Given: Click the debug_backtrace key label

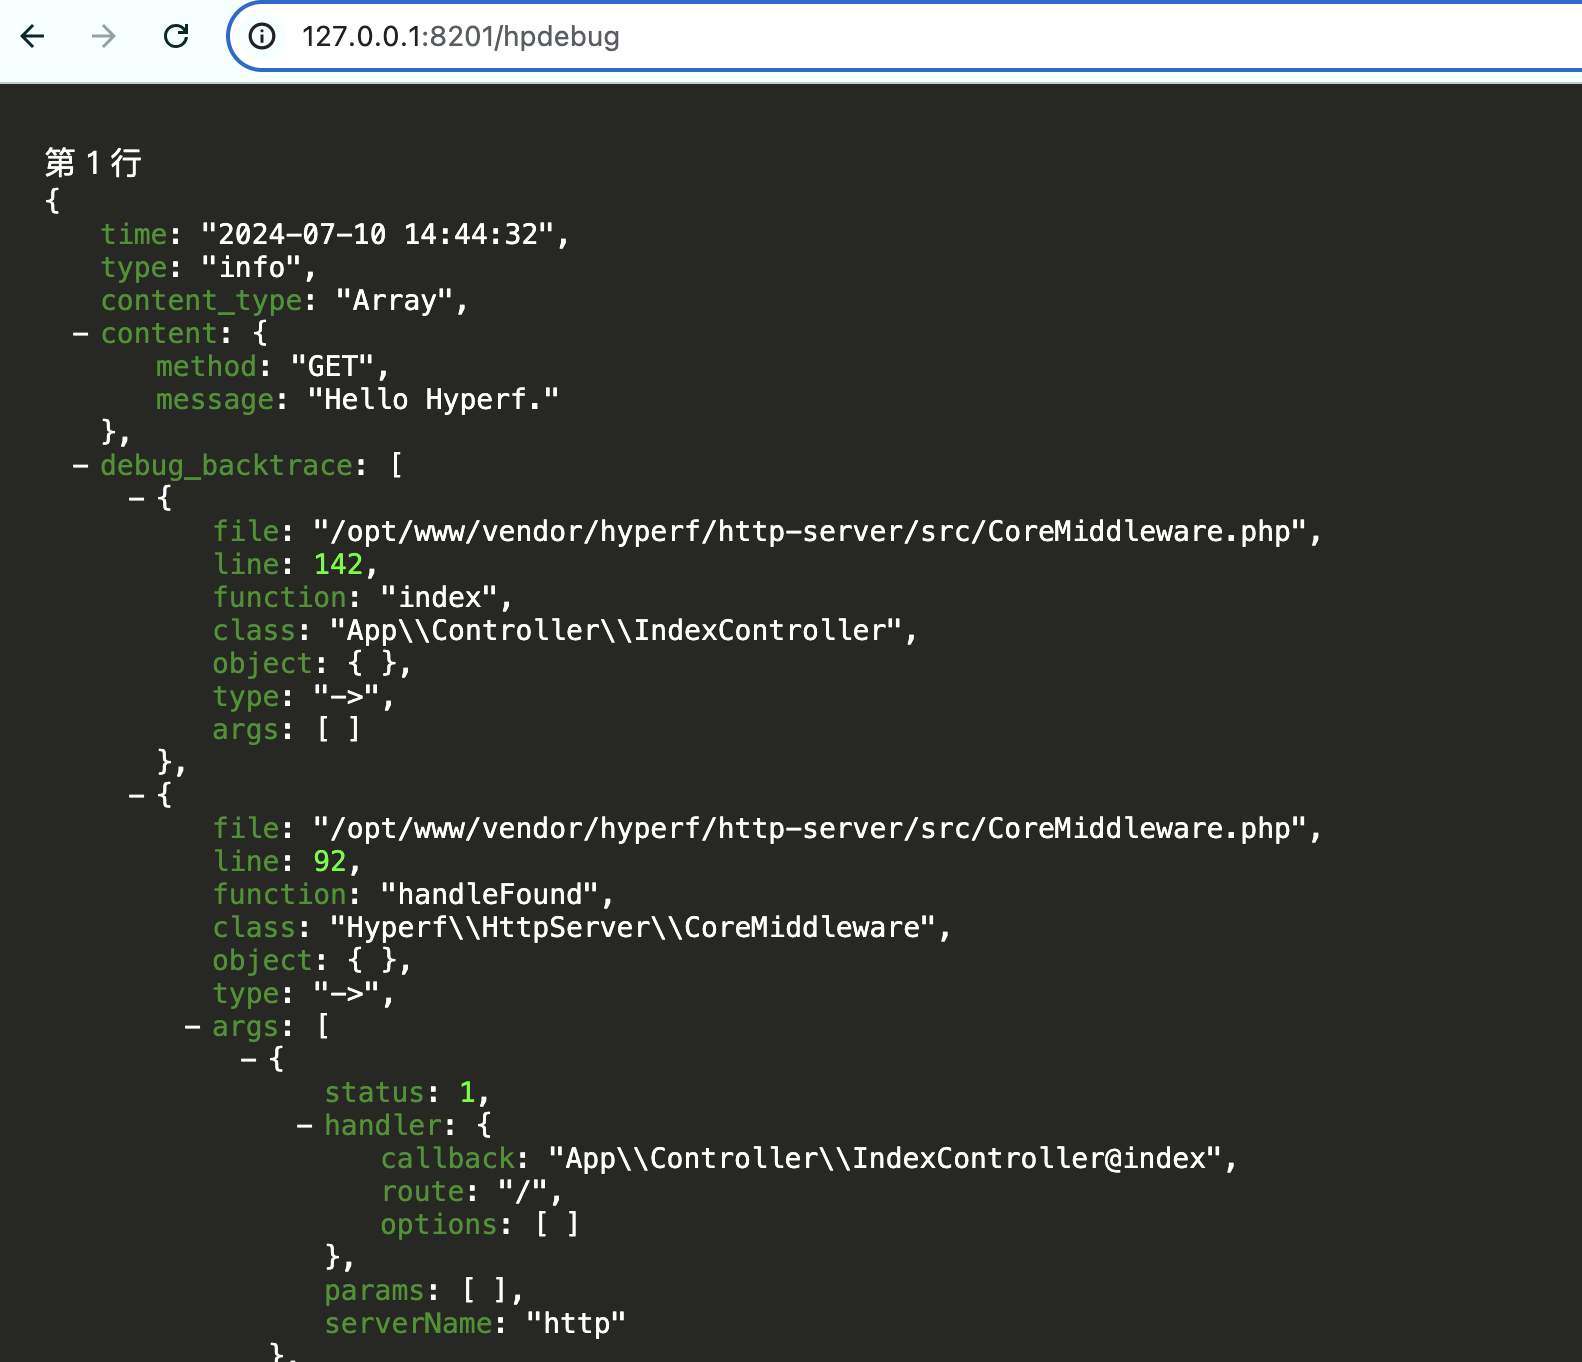Looking at the screenshot, I should [x=226, y=466].
